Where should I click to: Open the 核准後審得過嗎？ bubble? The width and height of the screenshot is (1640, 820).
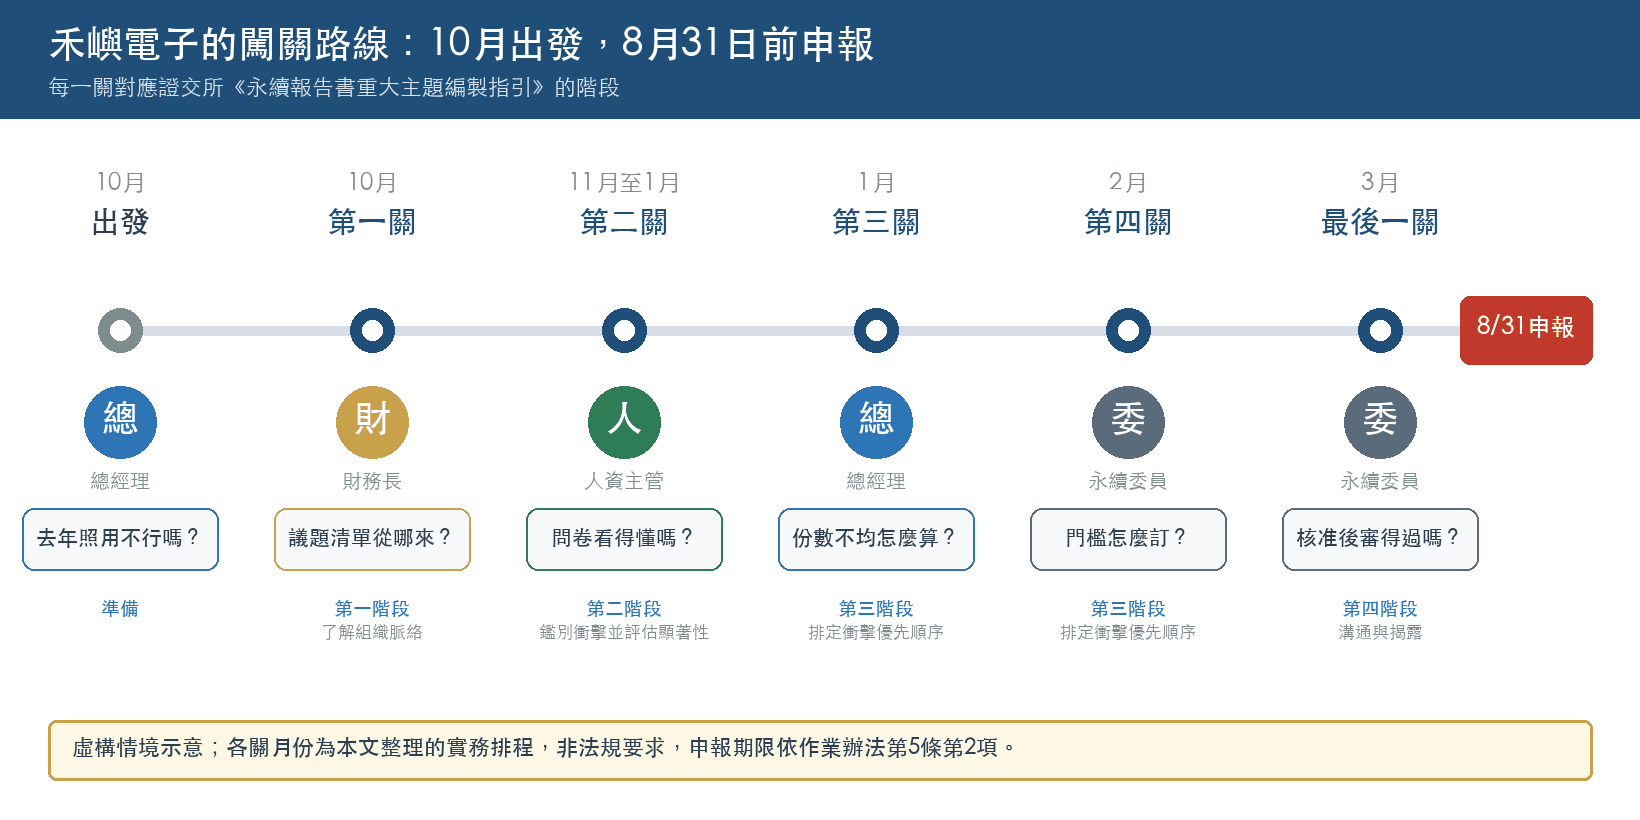point(1380,539)
